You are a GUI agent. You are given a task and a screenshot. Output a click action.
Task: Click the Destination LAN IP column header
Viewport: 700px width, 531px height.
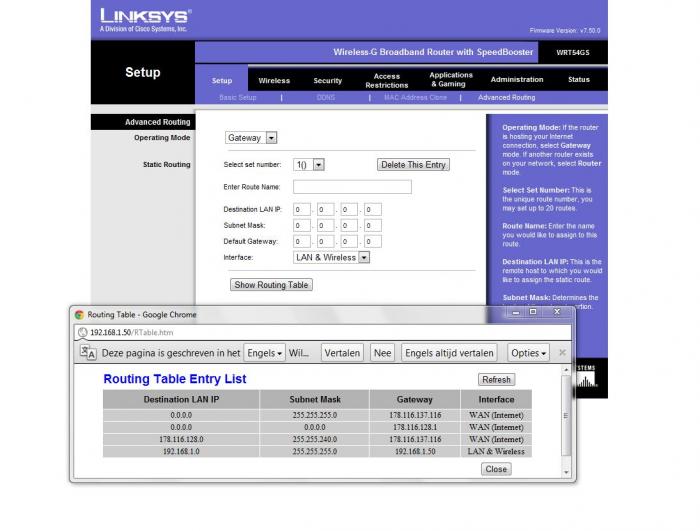pos(181,399)
